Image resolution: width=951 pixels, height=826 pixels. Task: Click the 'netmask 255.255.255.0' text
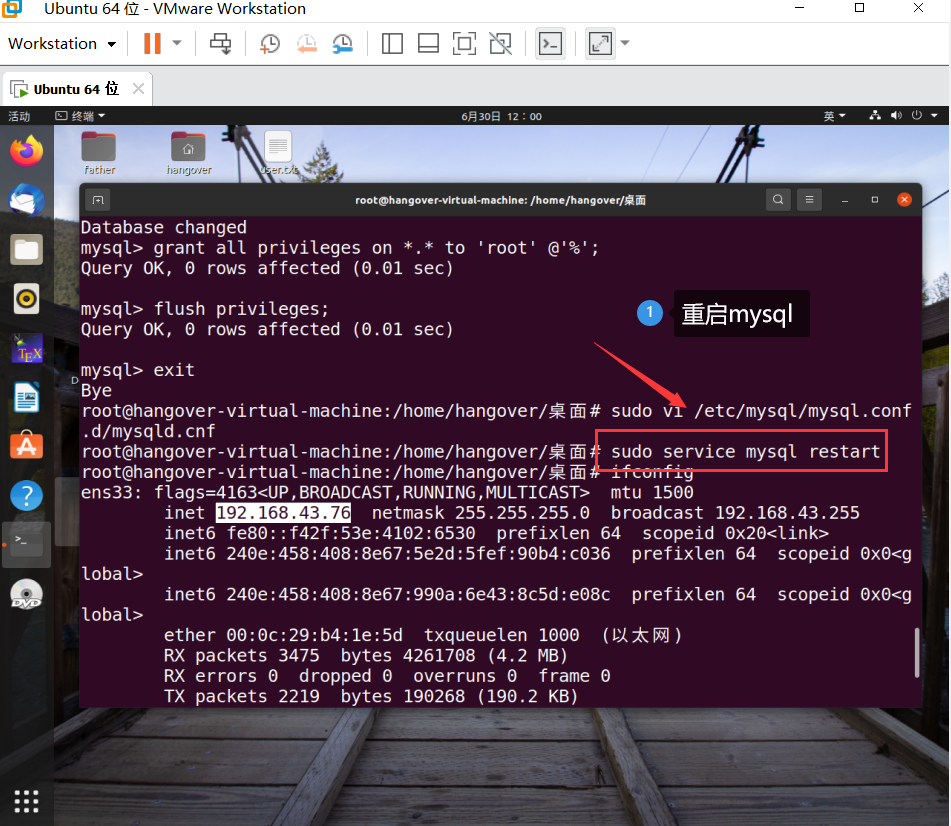[x=480, y=513]
